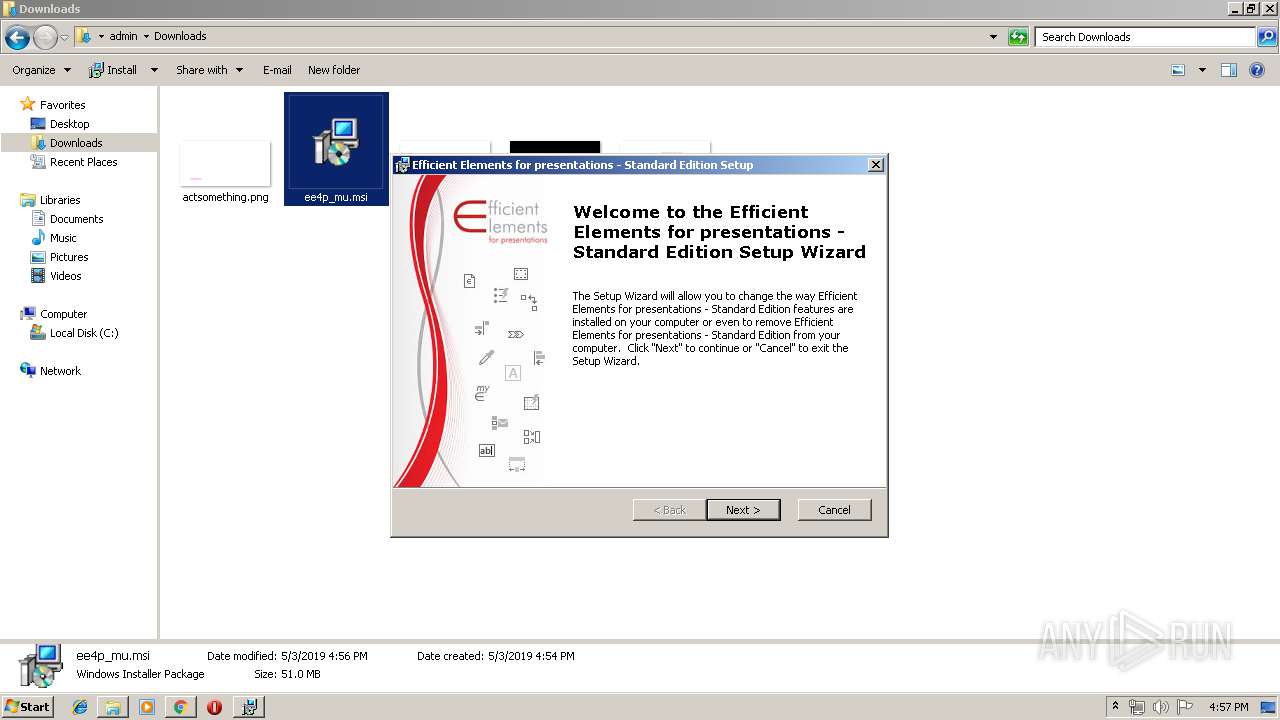This screenshot has height=720, width=1280.
Task: Open Downloads in the navigation pane
Action: [x=76, y=143]
